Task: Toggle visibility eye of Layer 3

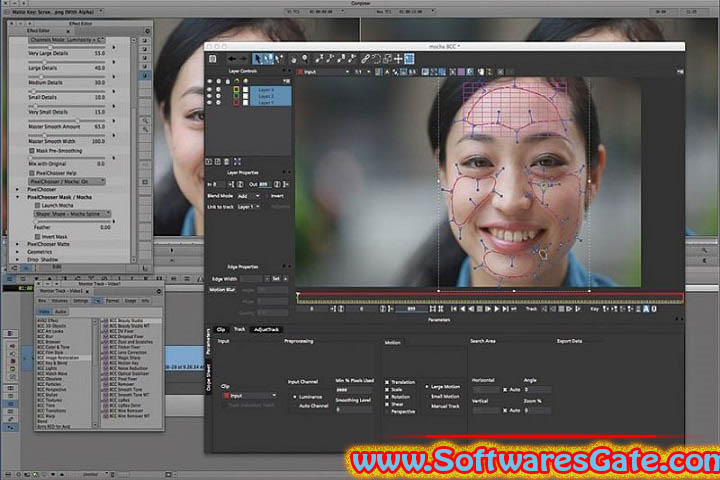Action: pos(210,90)
